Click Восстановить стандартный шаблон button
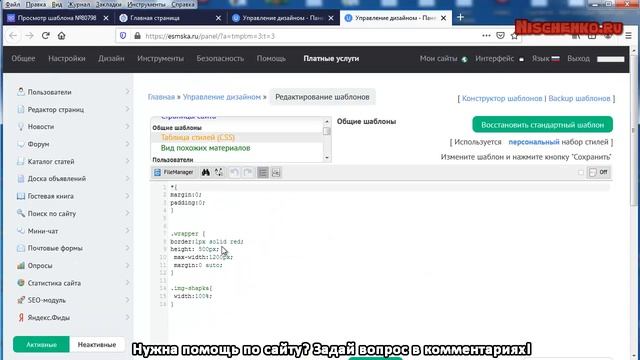The height and width of the screenshot is (360, 640). [542, 124]
